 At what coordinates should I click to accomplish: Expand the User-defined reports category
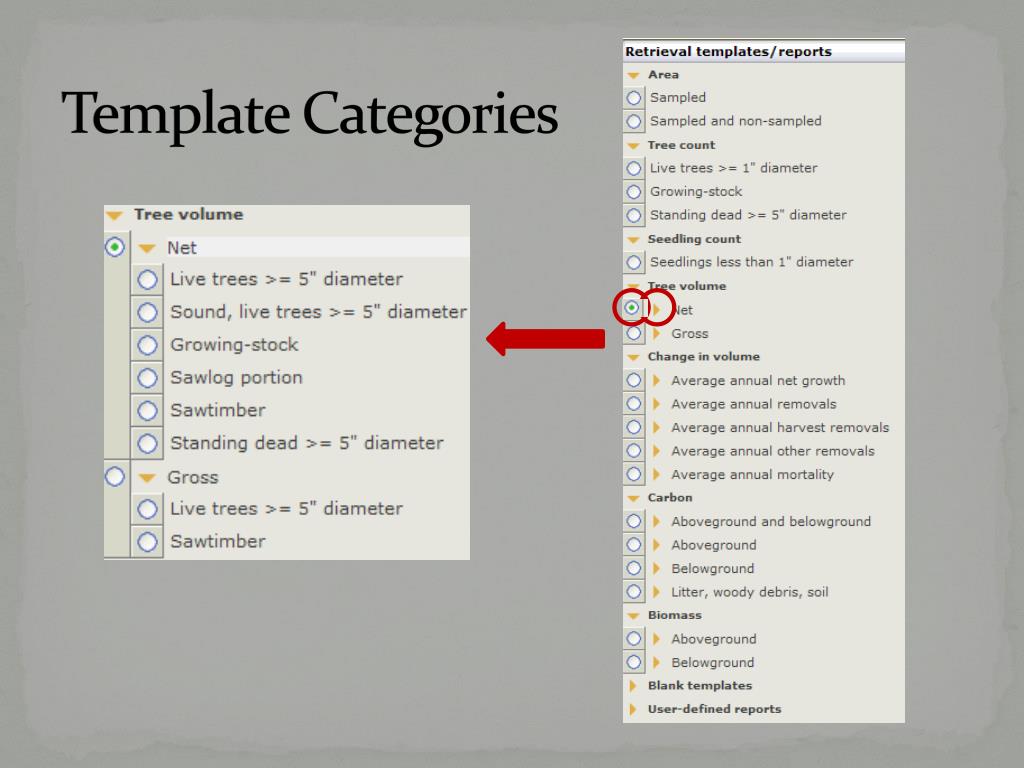tap(633, 709)
